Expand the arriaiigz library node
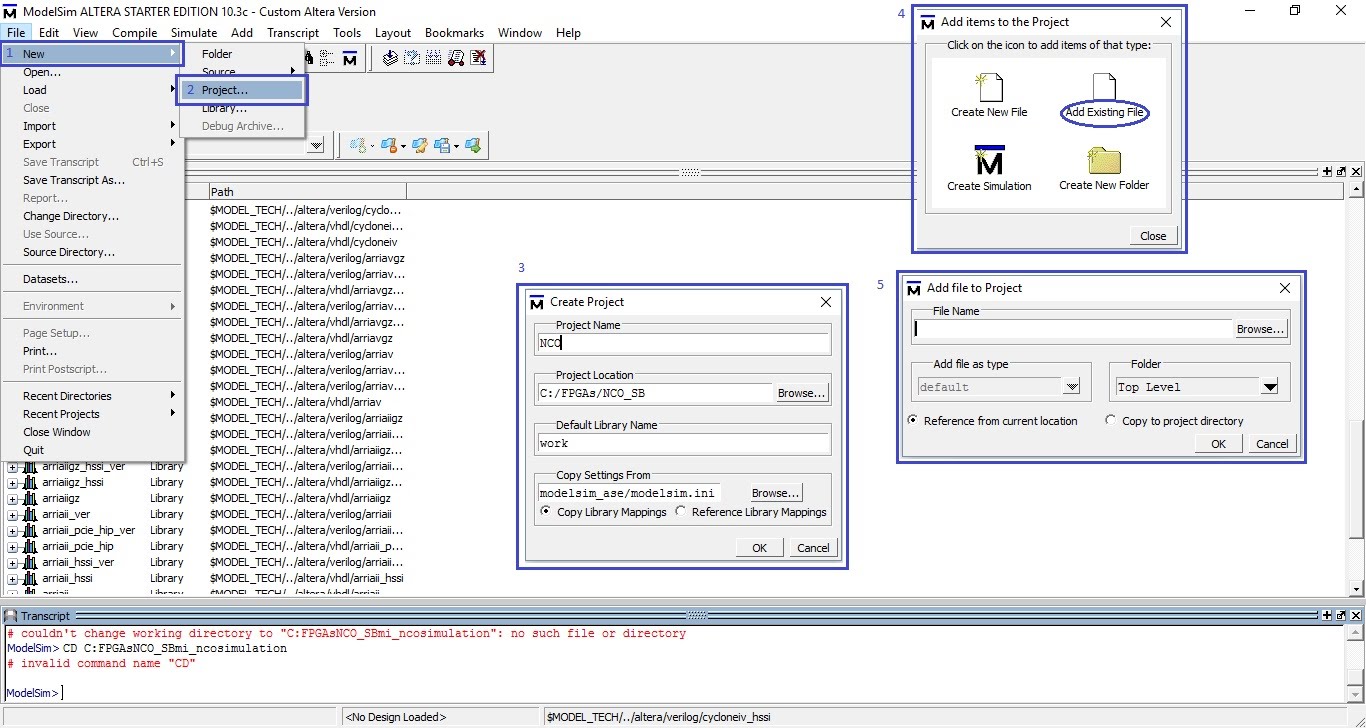The height and width of the screenshot is (728, 1366). (x=12, y=498)
